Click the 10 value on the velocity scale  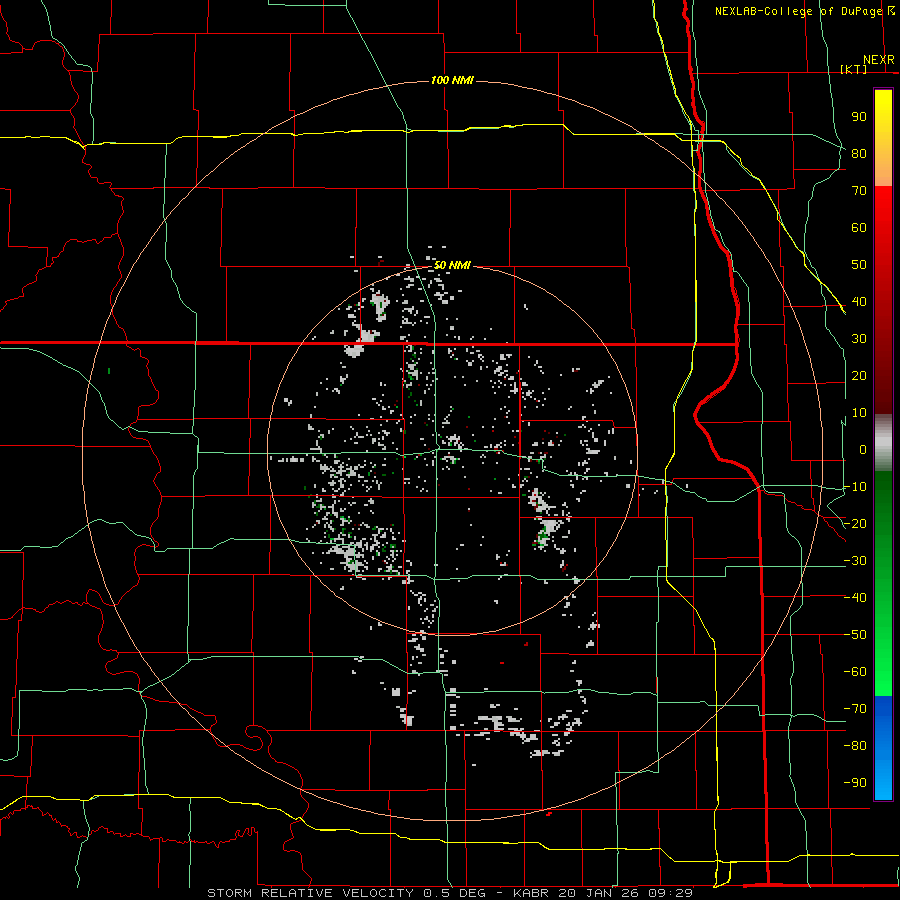[x=859, y=413]
